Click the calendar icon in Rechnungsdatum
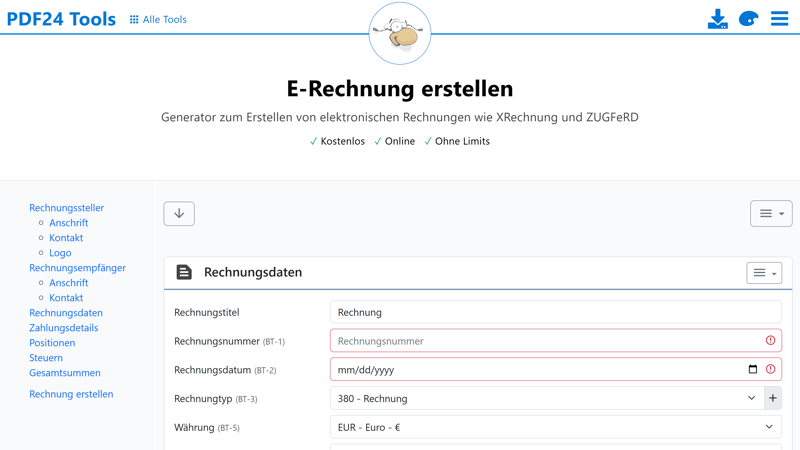The width and height of the screenshot is (800, 450). point(753,369)
